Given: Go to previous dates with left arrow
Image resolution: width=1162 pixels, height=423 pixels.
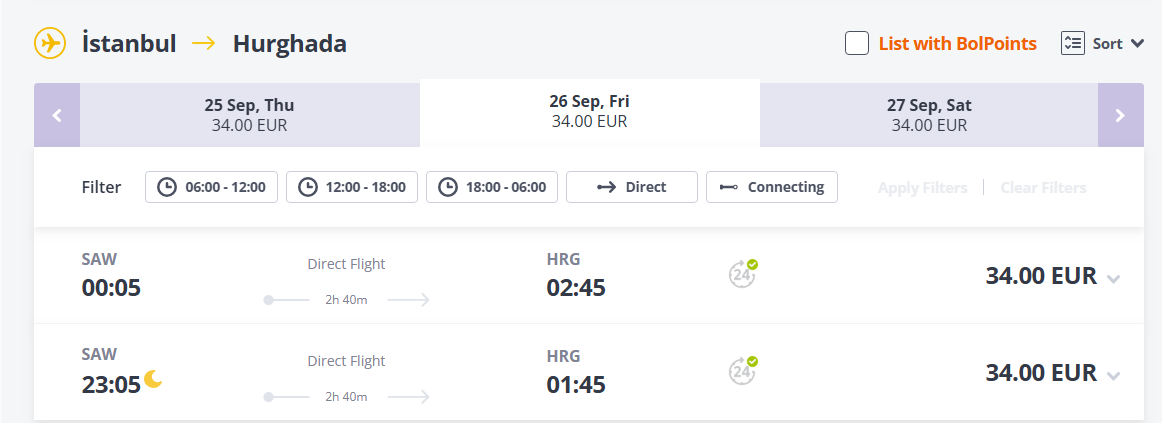Looking at the screenshot, I should point(56,115).
